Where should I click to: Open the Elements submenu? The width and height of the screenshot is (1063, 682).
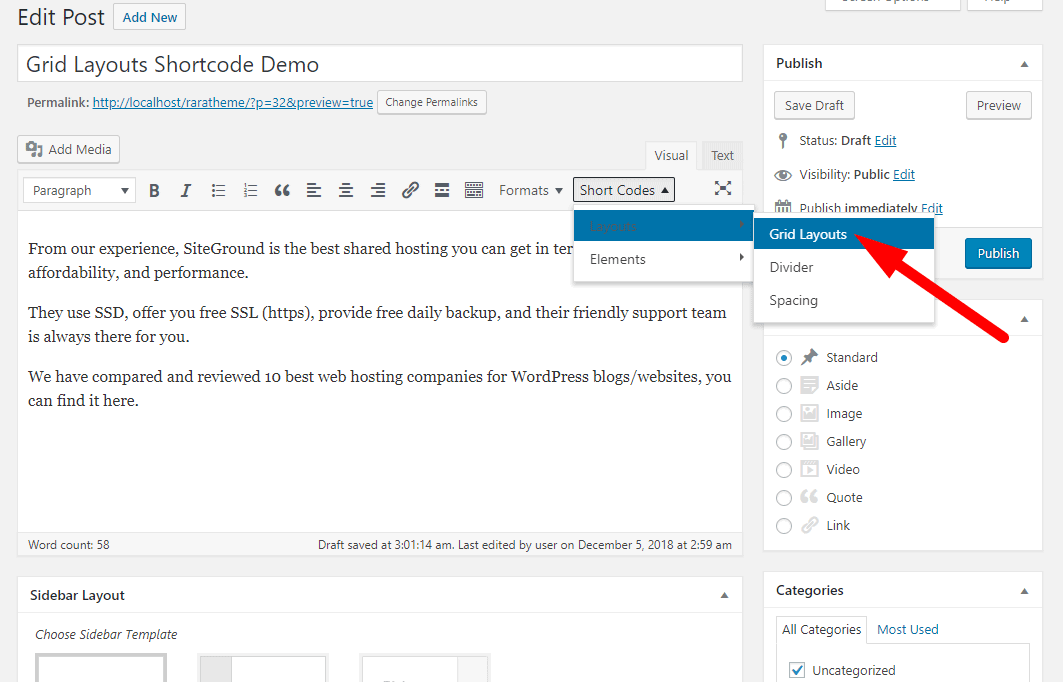pos(663,259)
